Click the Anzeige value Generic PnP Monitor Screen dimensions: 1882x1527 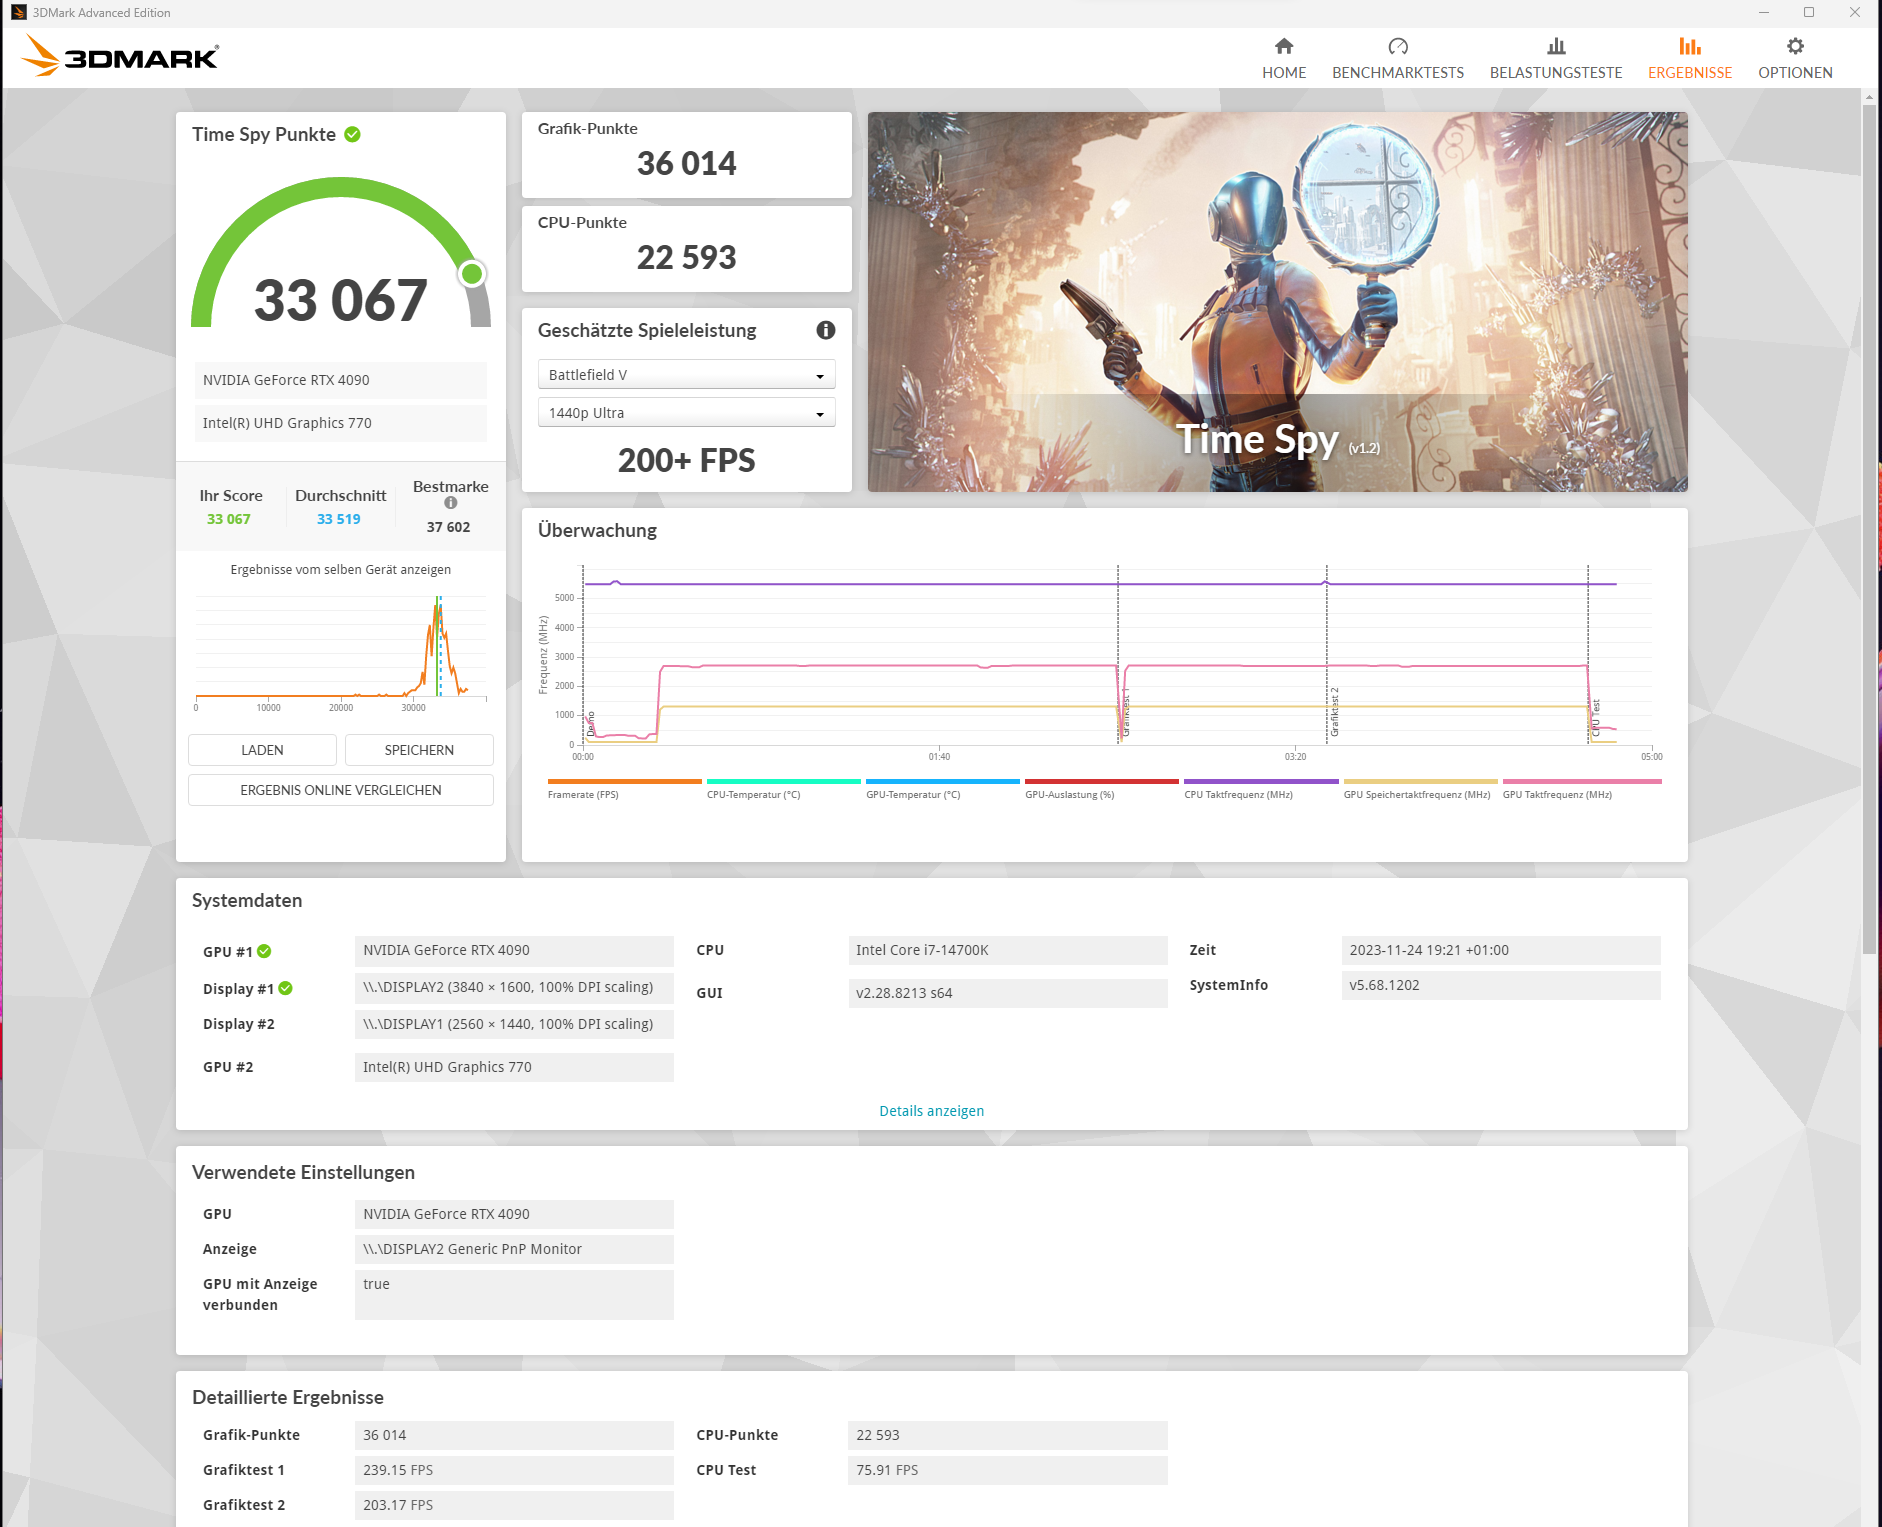[514, 1249]
